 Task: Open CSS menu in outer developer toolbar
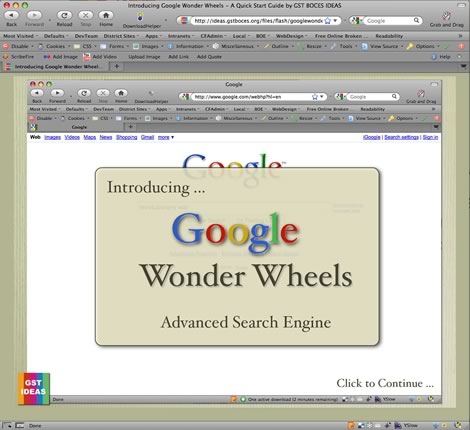point(85,46)
